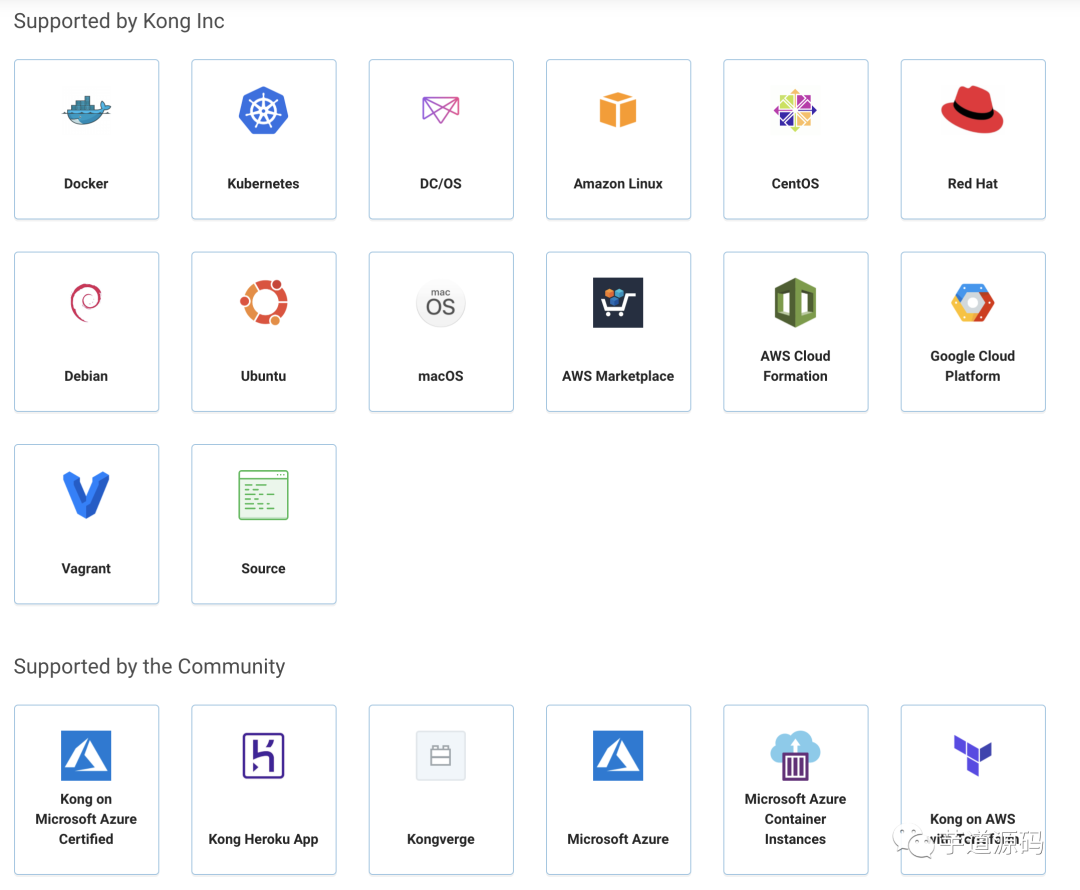Click the Amazon Linux orange box icon

(x=618, y=110)
